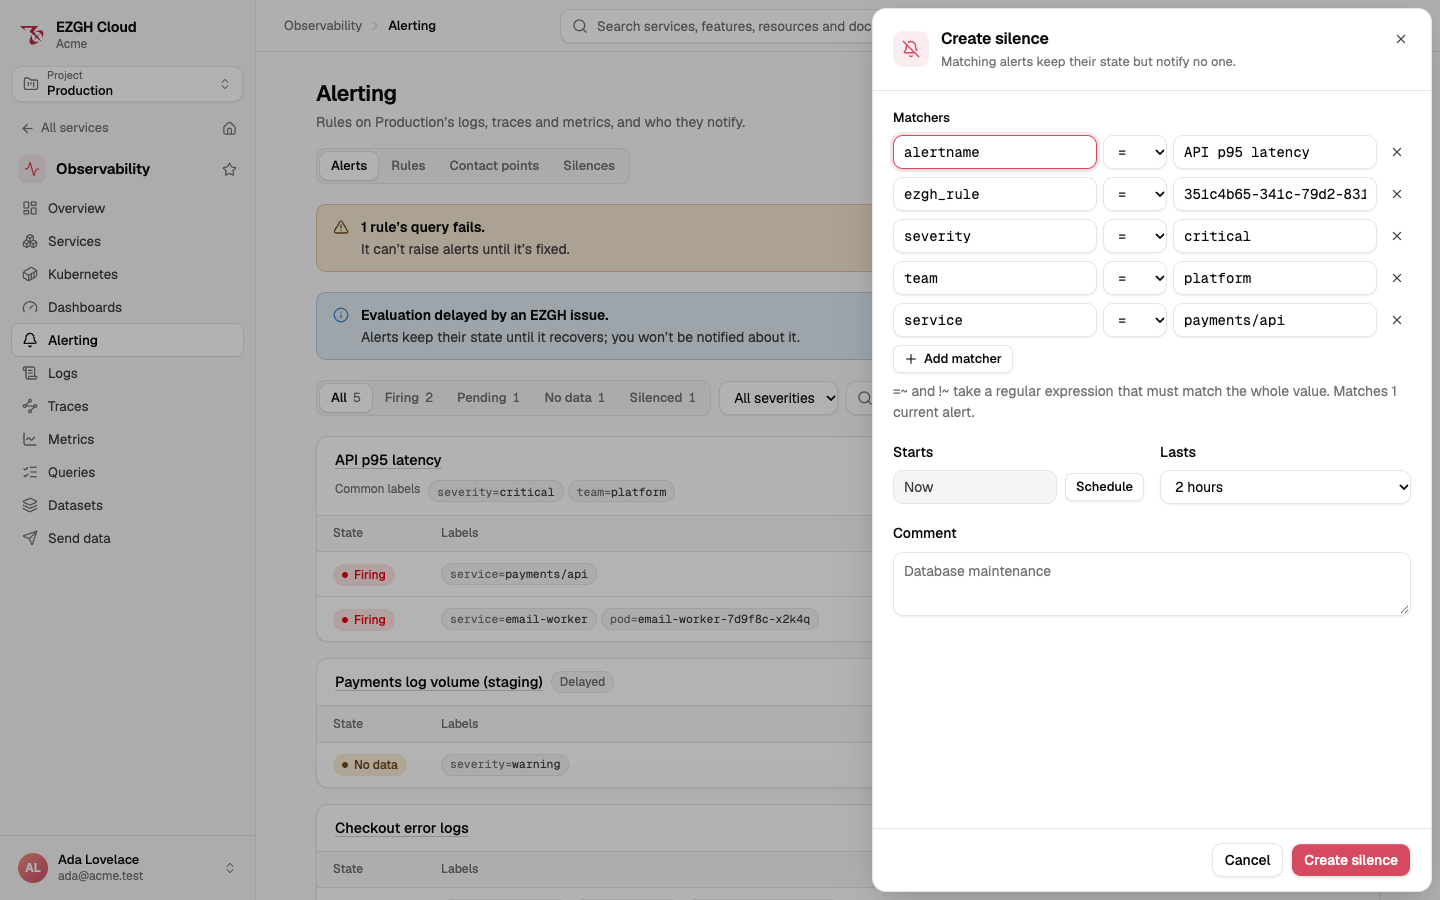Open Dashboards in the sidebar
Viewport: 1440px width, 900px height.
coord(127,307)
